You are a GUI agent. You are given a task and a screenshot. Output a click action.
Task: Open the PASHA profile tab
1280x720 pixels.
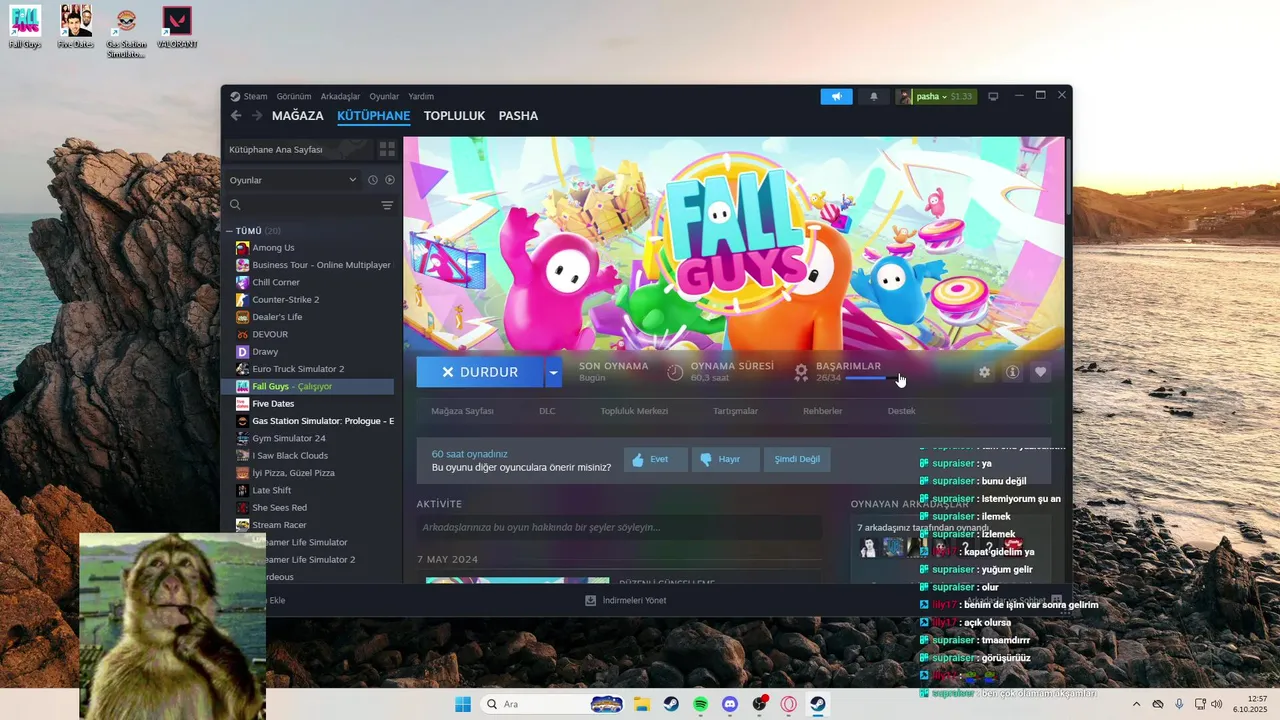coord(518,116)
